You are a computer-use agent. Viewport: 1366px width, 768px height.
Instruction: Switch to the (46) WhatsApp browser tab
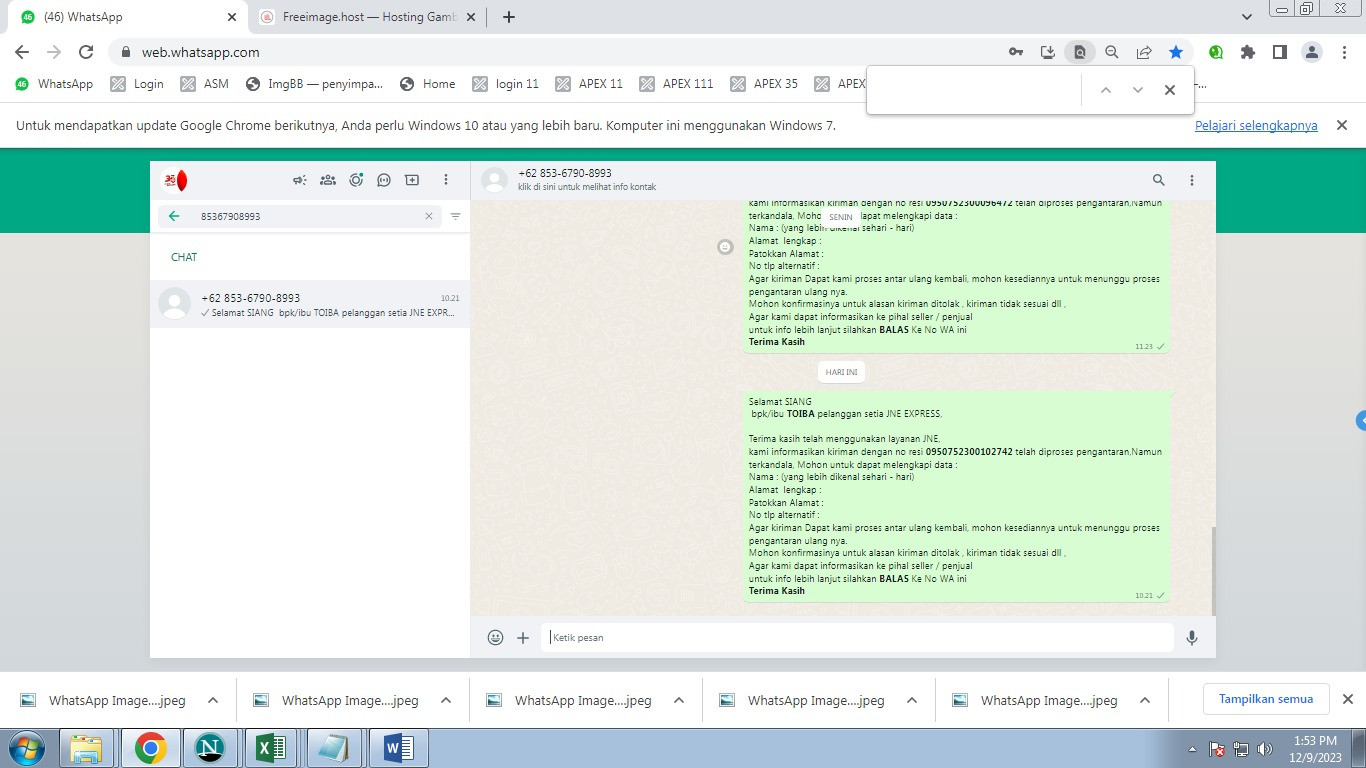coord(130,17)
